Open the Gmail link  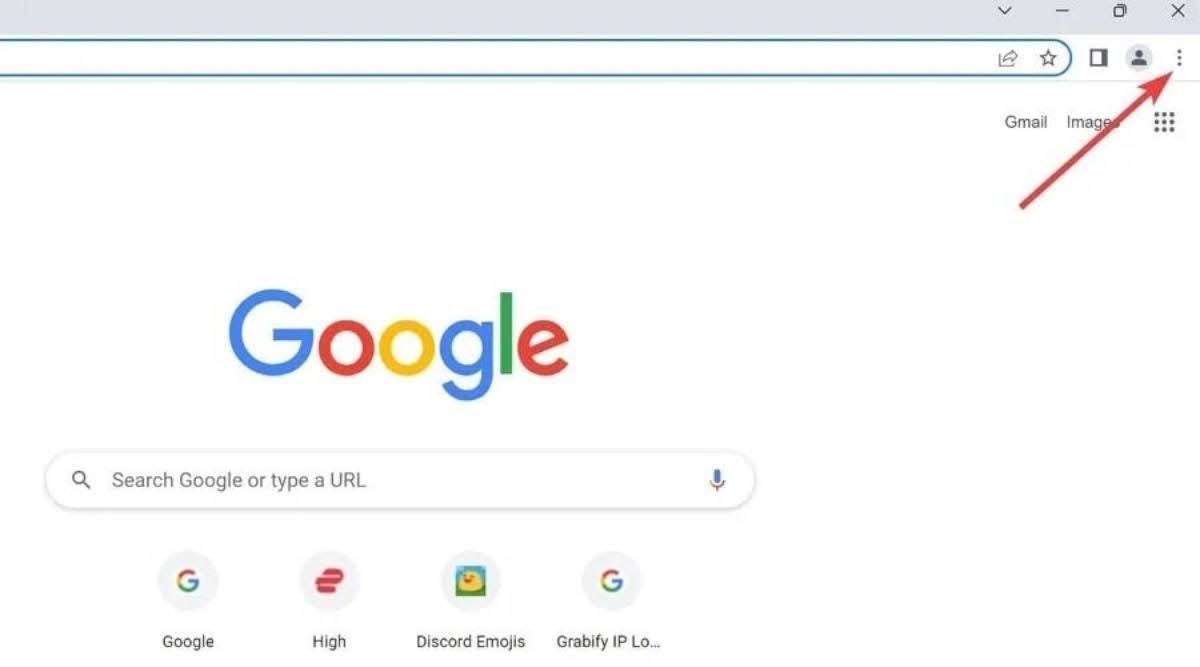tap(1026, 122)
